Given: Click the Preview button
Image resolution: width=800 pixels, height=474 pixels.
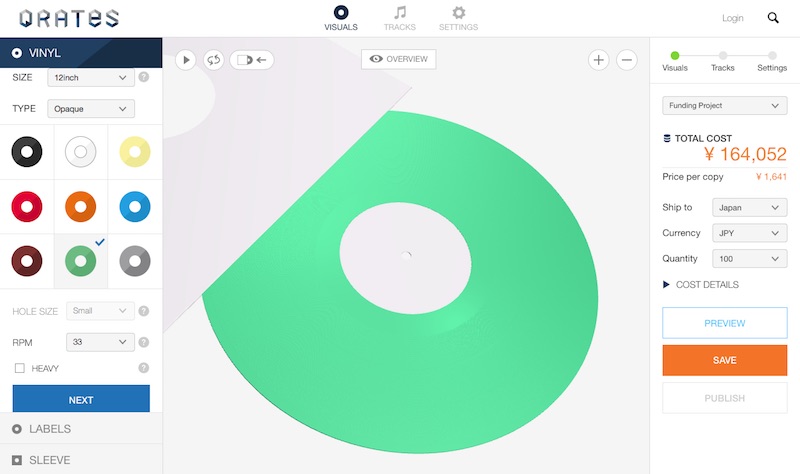Looking at the screenshot, I should (724, 323).
